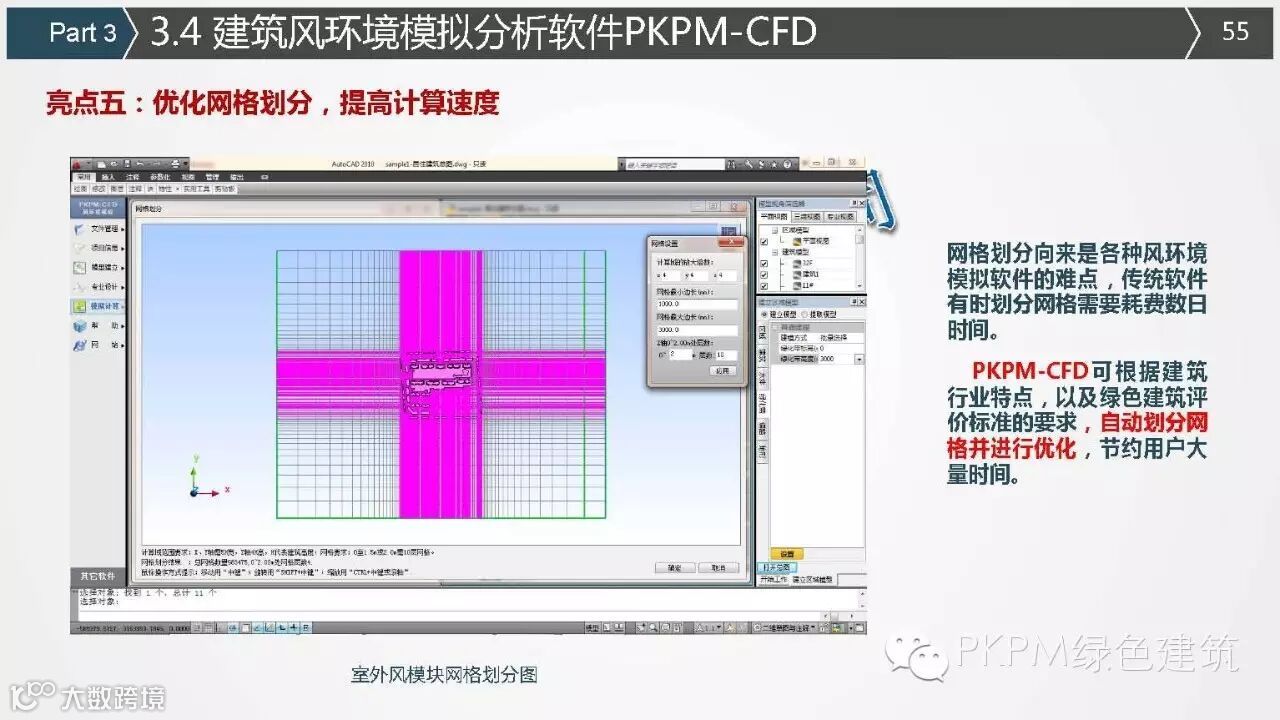This screenshot has height=720, width=1280.
Task: Select the 建立模型 radio button
Action: tap(766, 314)
